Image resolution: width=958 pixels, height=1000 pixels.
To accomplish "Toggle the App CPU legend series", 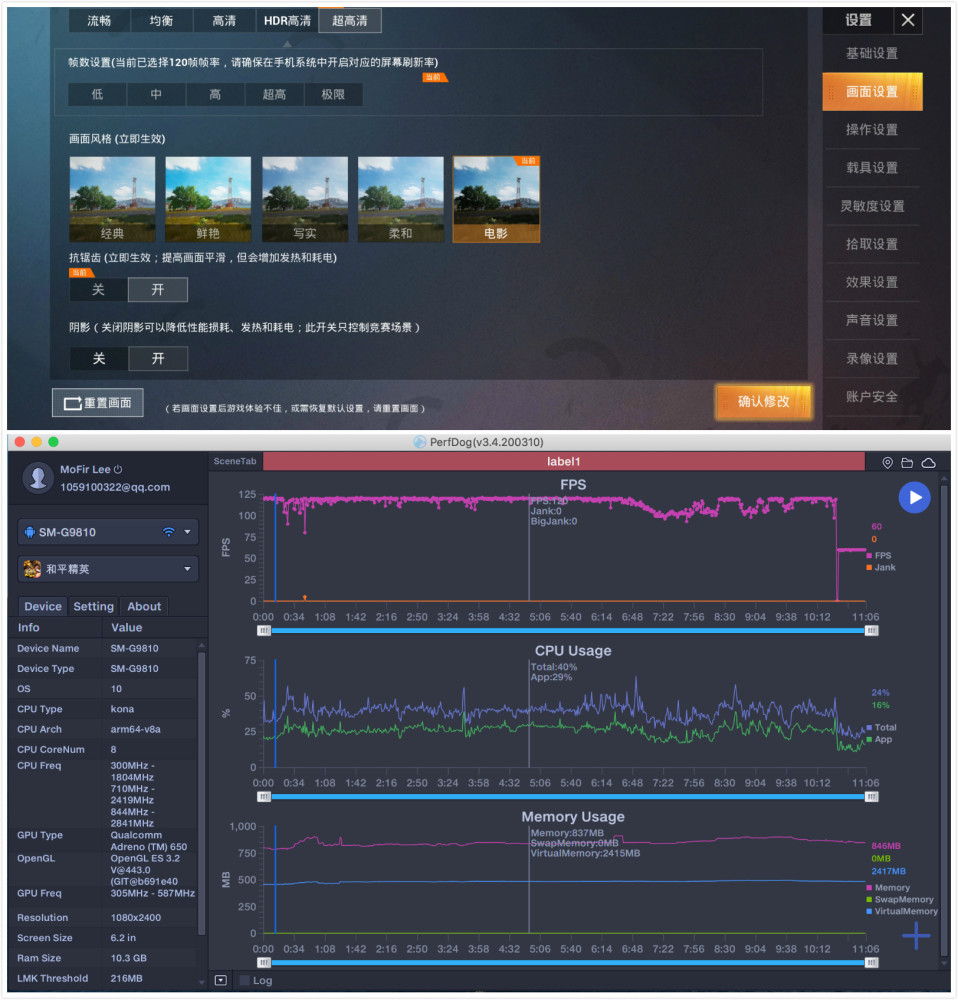I will pos(879,739).
